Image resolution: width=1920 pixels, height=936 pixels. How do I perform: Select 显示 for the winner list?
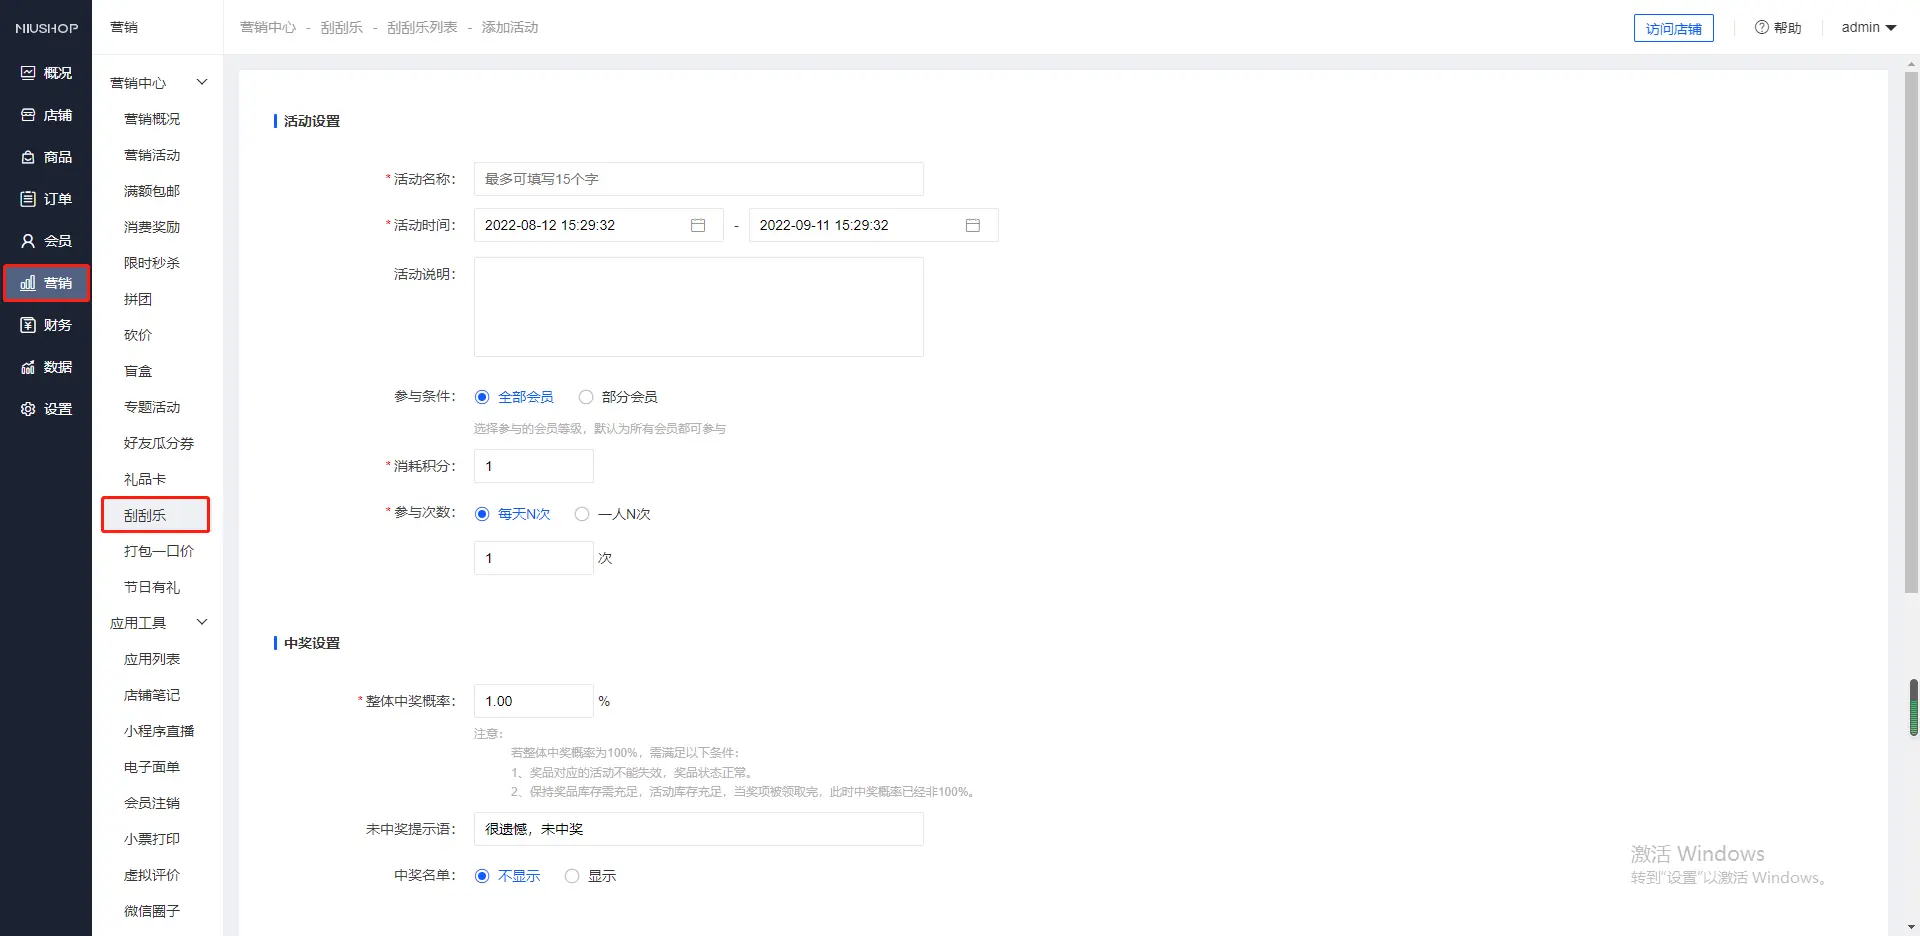pyautogui.click(x=572, y=876)
